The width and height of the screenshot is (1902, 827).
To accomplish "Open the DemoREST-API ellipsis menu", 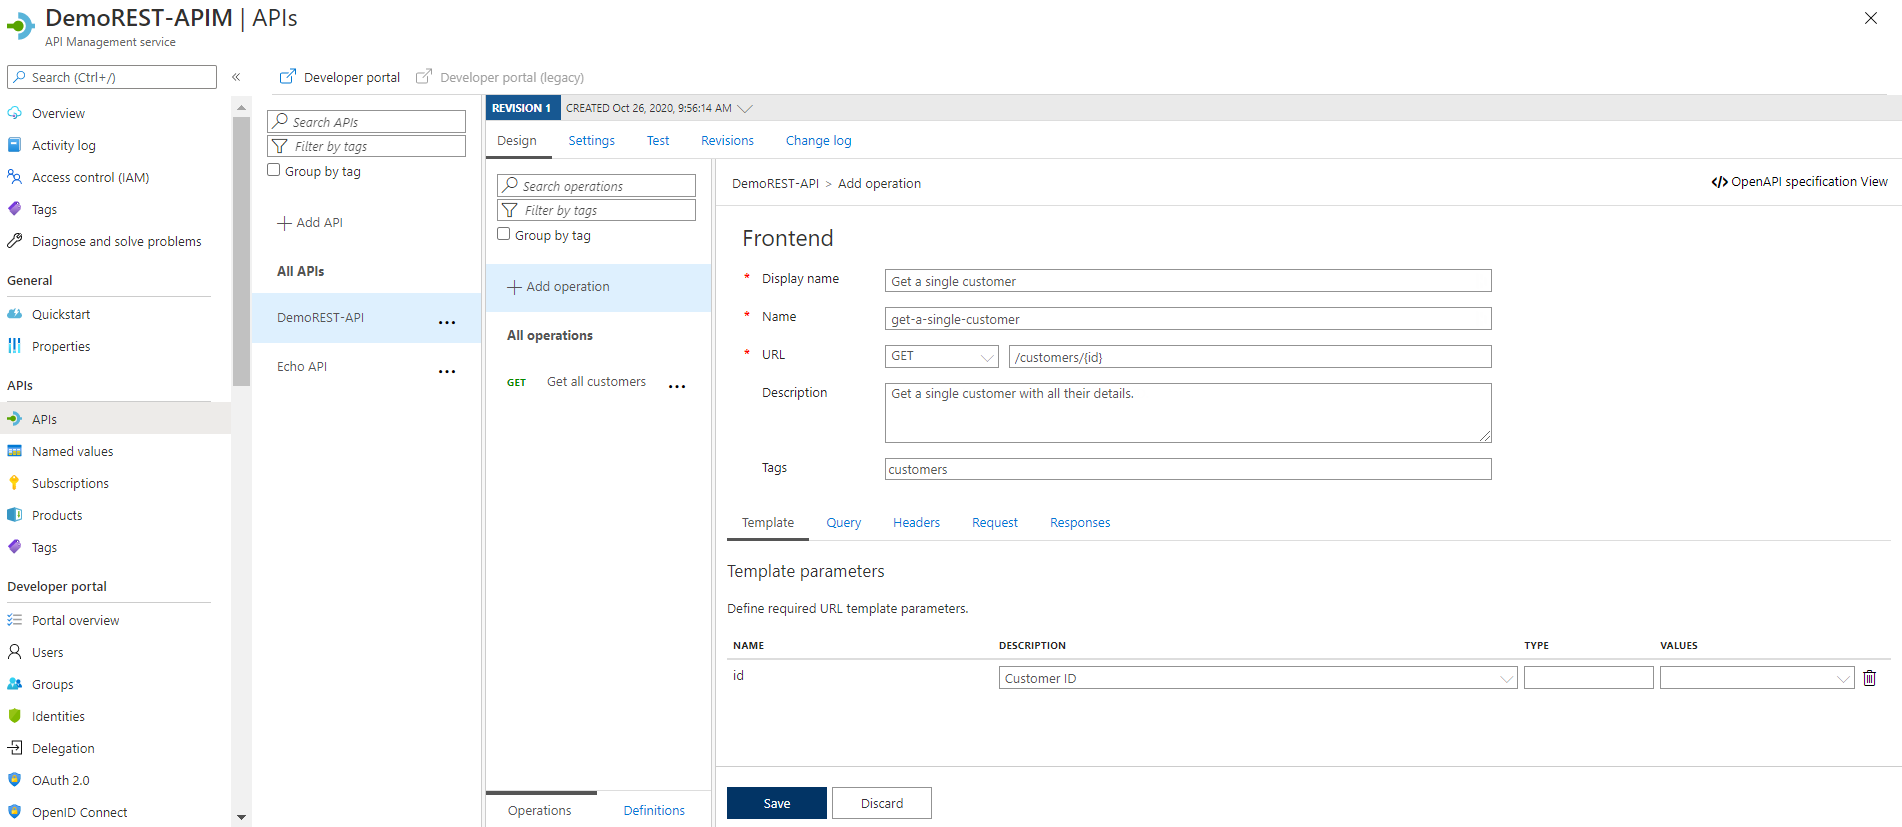I will pos(447,322).
